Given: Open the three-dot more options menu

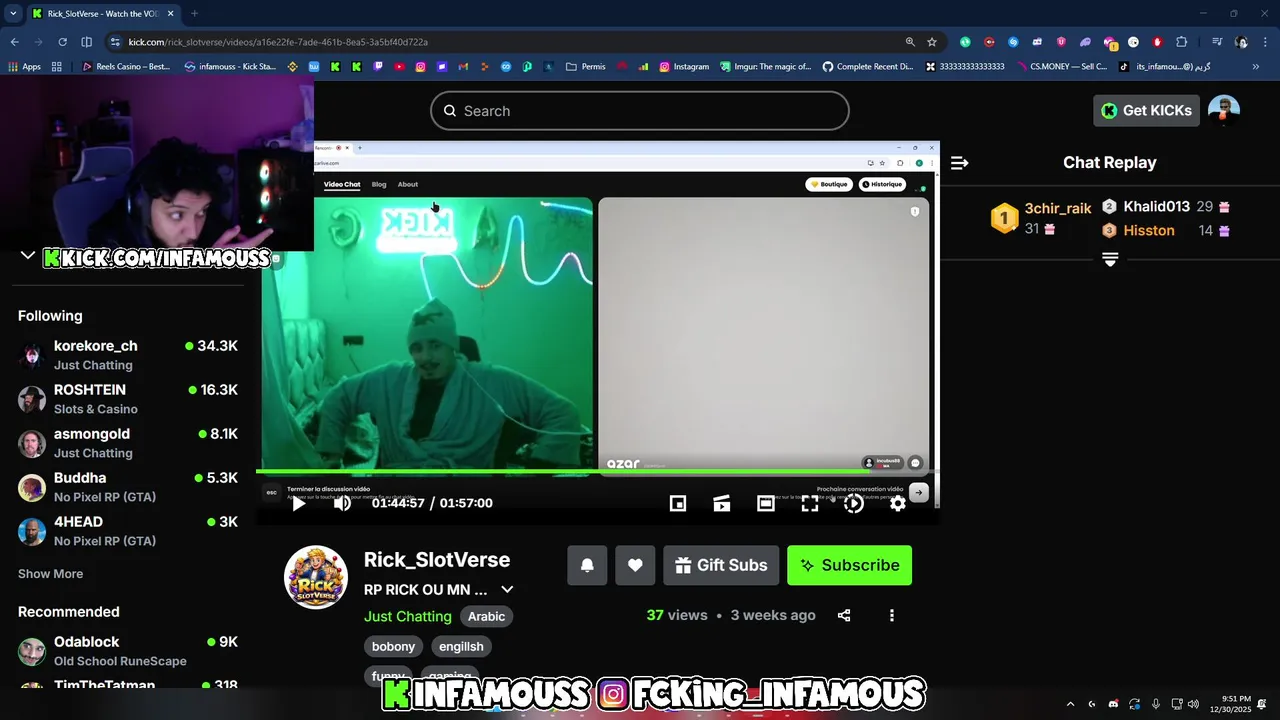Looking at the screenshot, I should (892, 615).
